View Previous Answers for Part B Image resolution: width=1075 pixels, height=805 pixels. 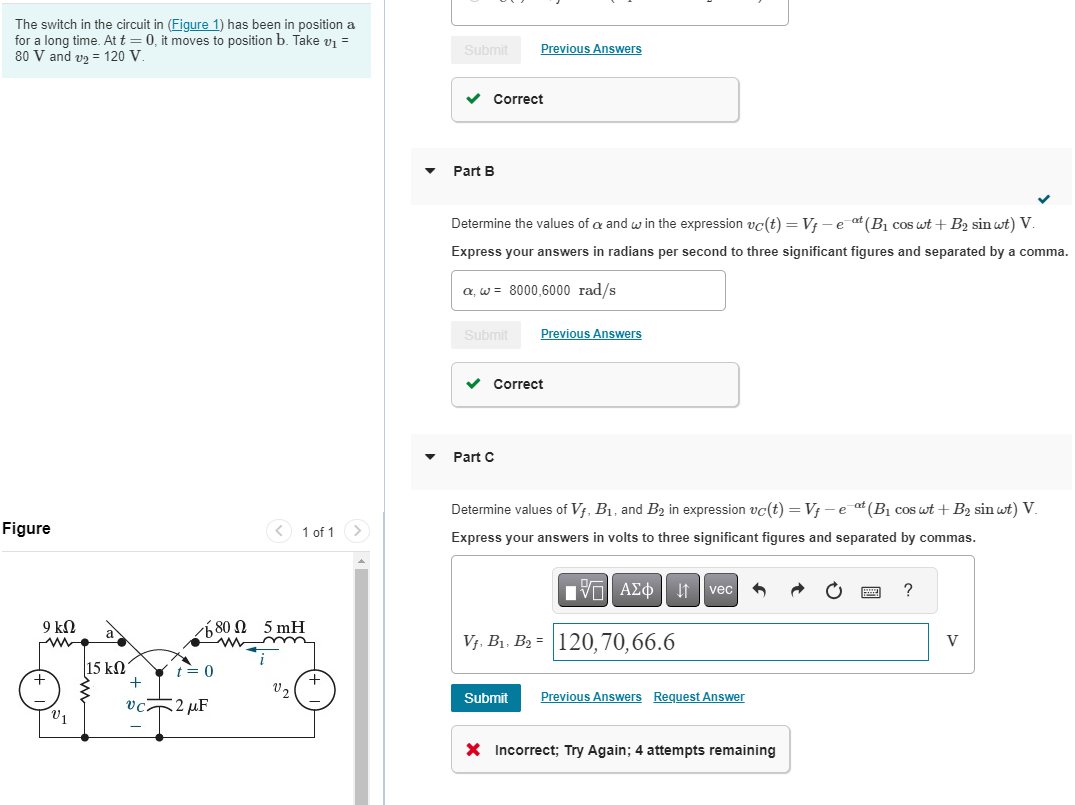pyautogui.click(x=590, y=333)
